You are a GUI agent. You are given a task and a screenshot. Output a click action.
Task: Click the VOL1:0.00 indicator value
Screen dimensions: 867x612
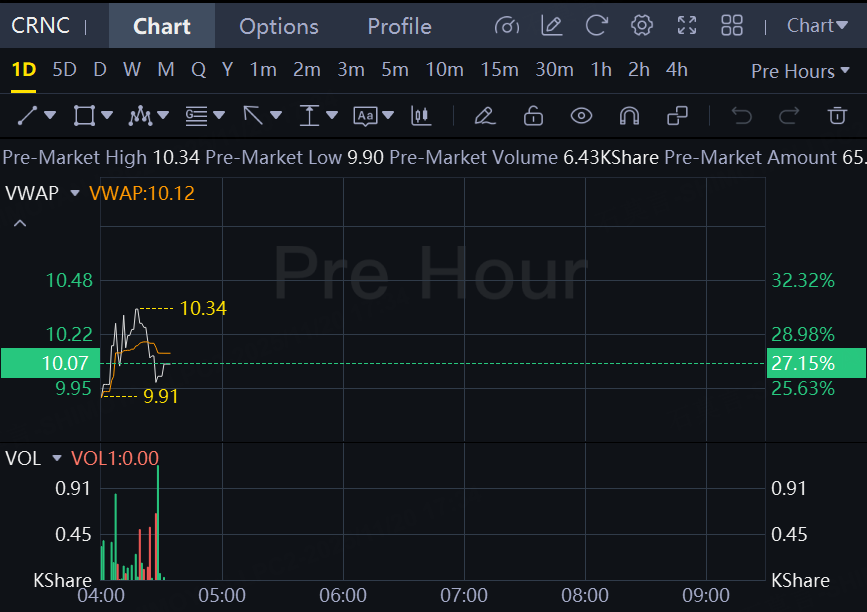click(115, 458)
